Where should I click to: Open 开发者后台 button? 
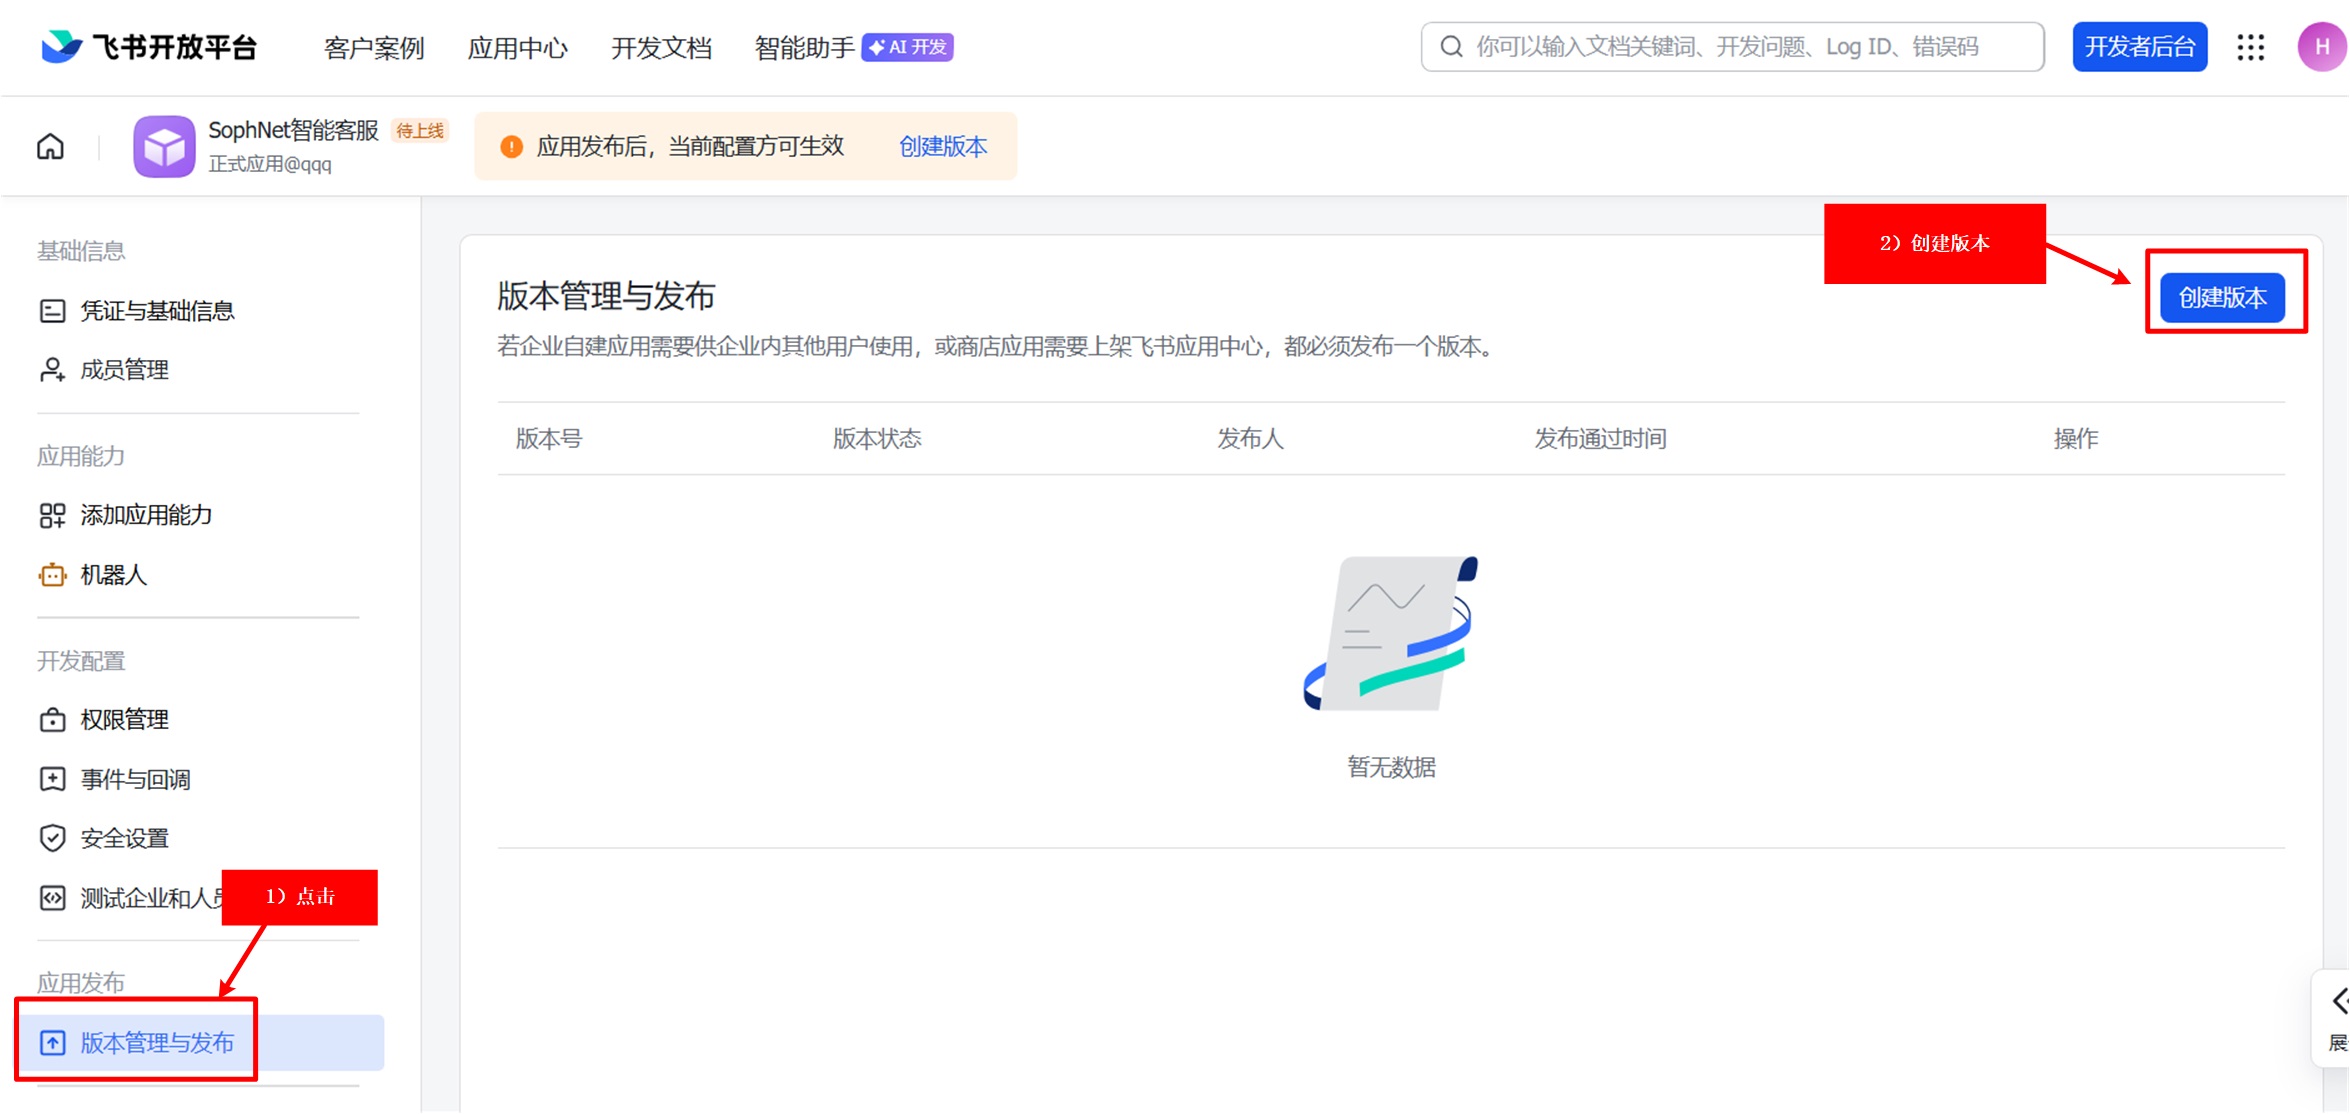pyautogui.click(x=2139, y=47)
